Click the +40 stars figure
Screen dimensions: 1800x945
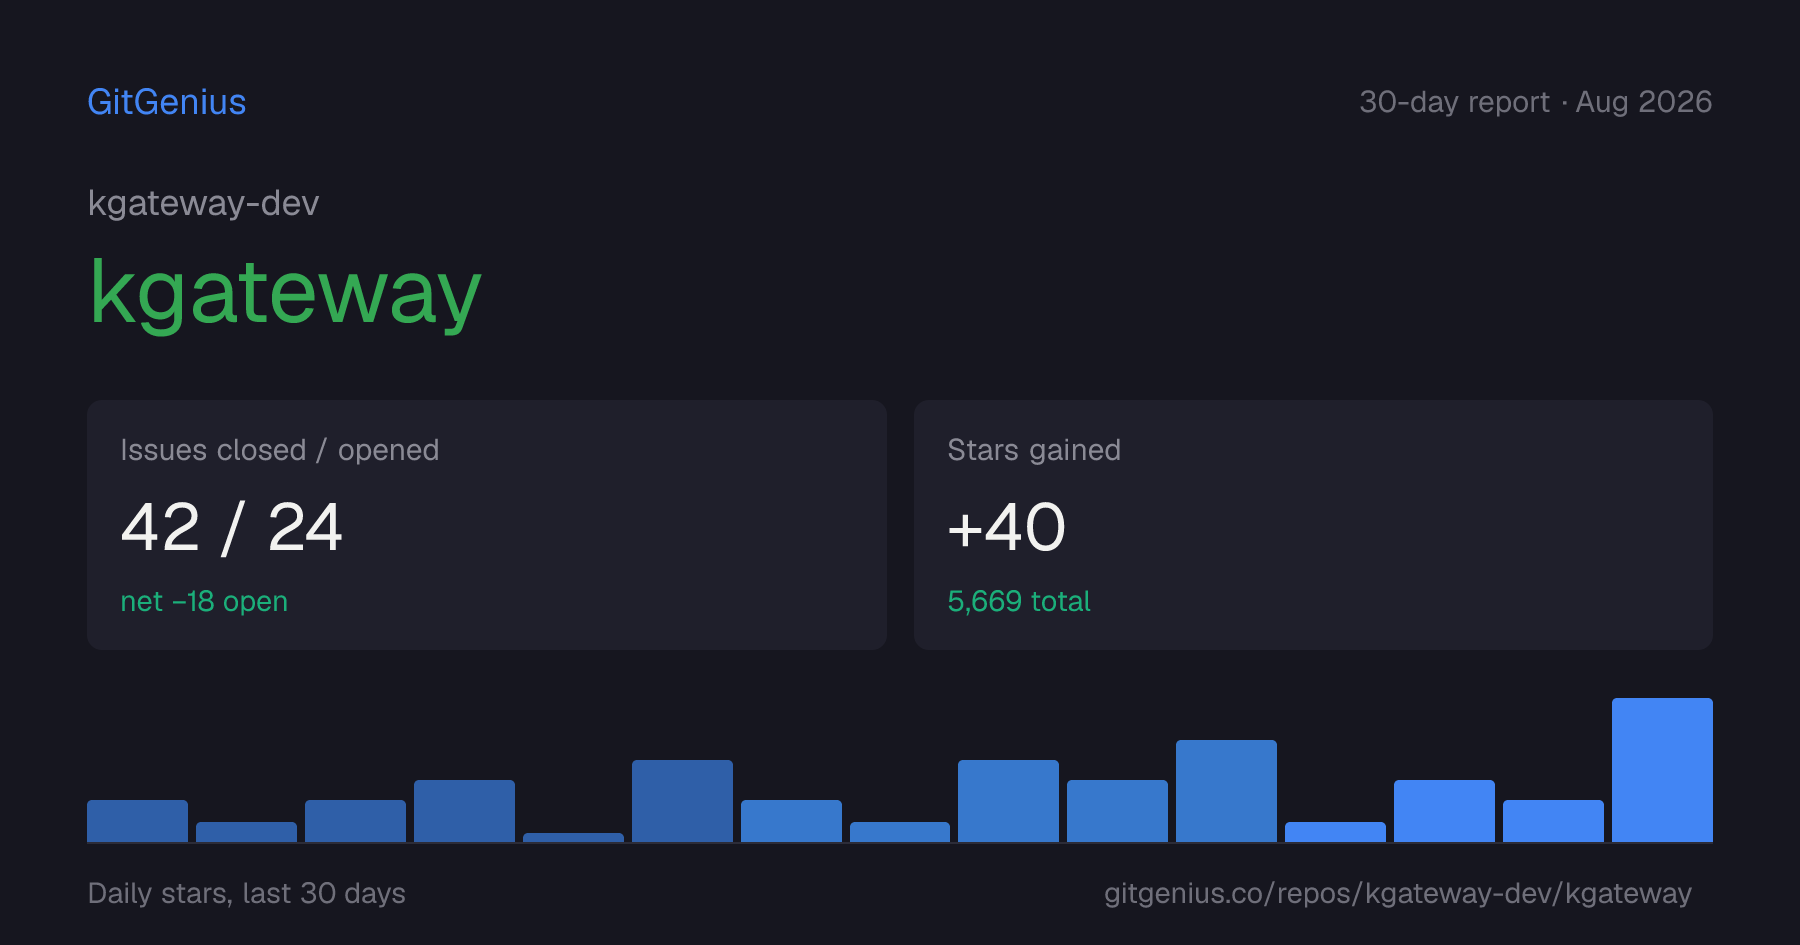1006,527
